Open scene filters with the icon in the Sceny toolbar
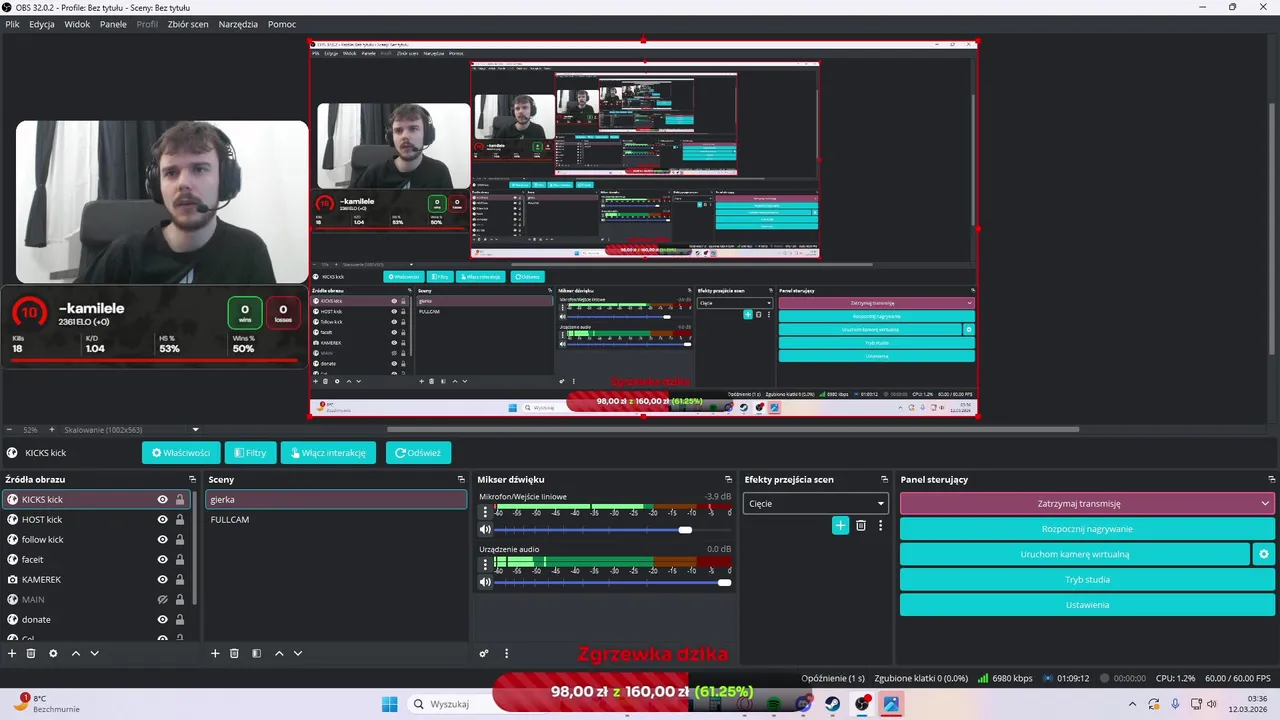Image resolution: width=1280 pixels, height=720 pixels. pyautogui.click(x=256, y=653)
